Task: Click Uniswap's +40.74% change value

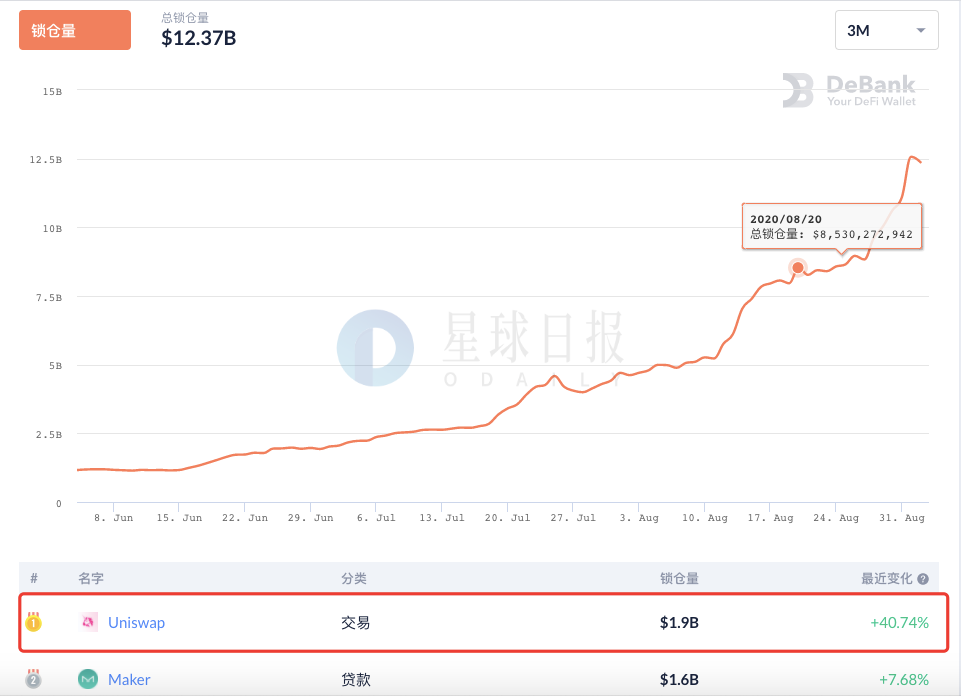Action: tap(899, 622)
